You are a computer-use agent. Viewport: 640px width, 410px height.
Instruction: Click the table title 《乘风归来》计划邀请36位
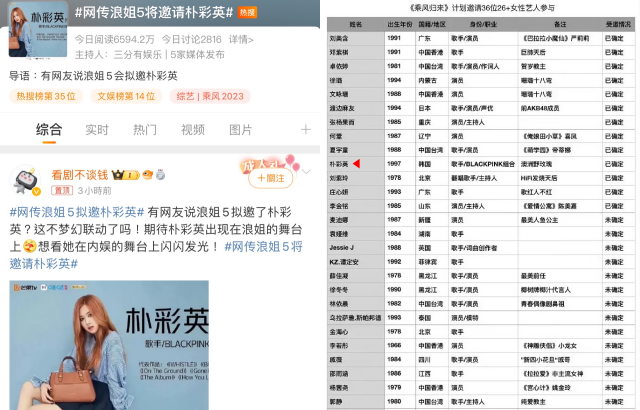pos(482,8)
